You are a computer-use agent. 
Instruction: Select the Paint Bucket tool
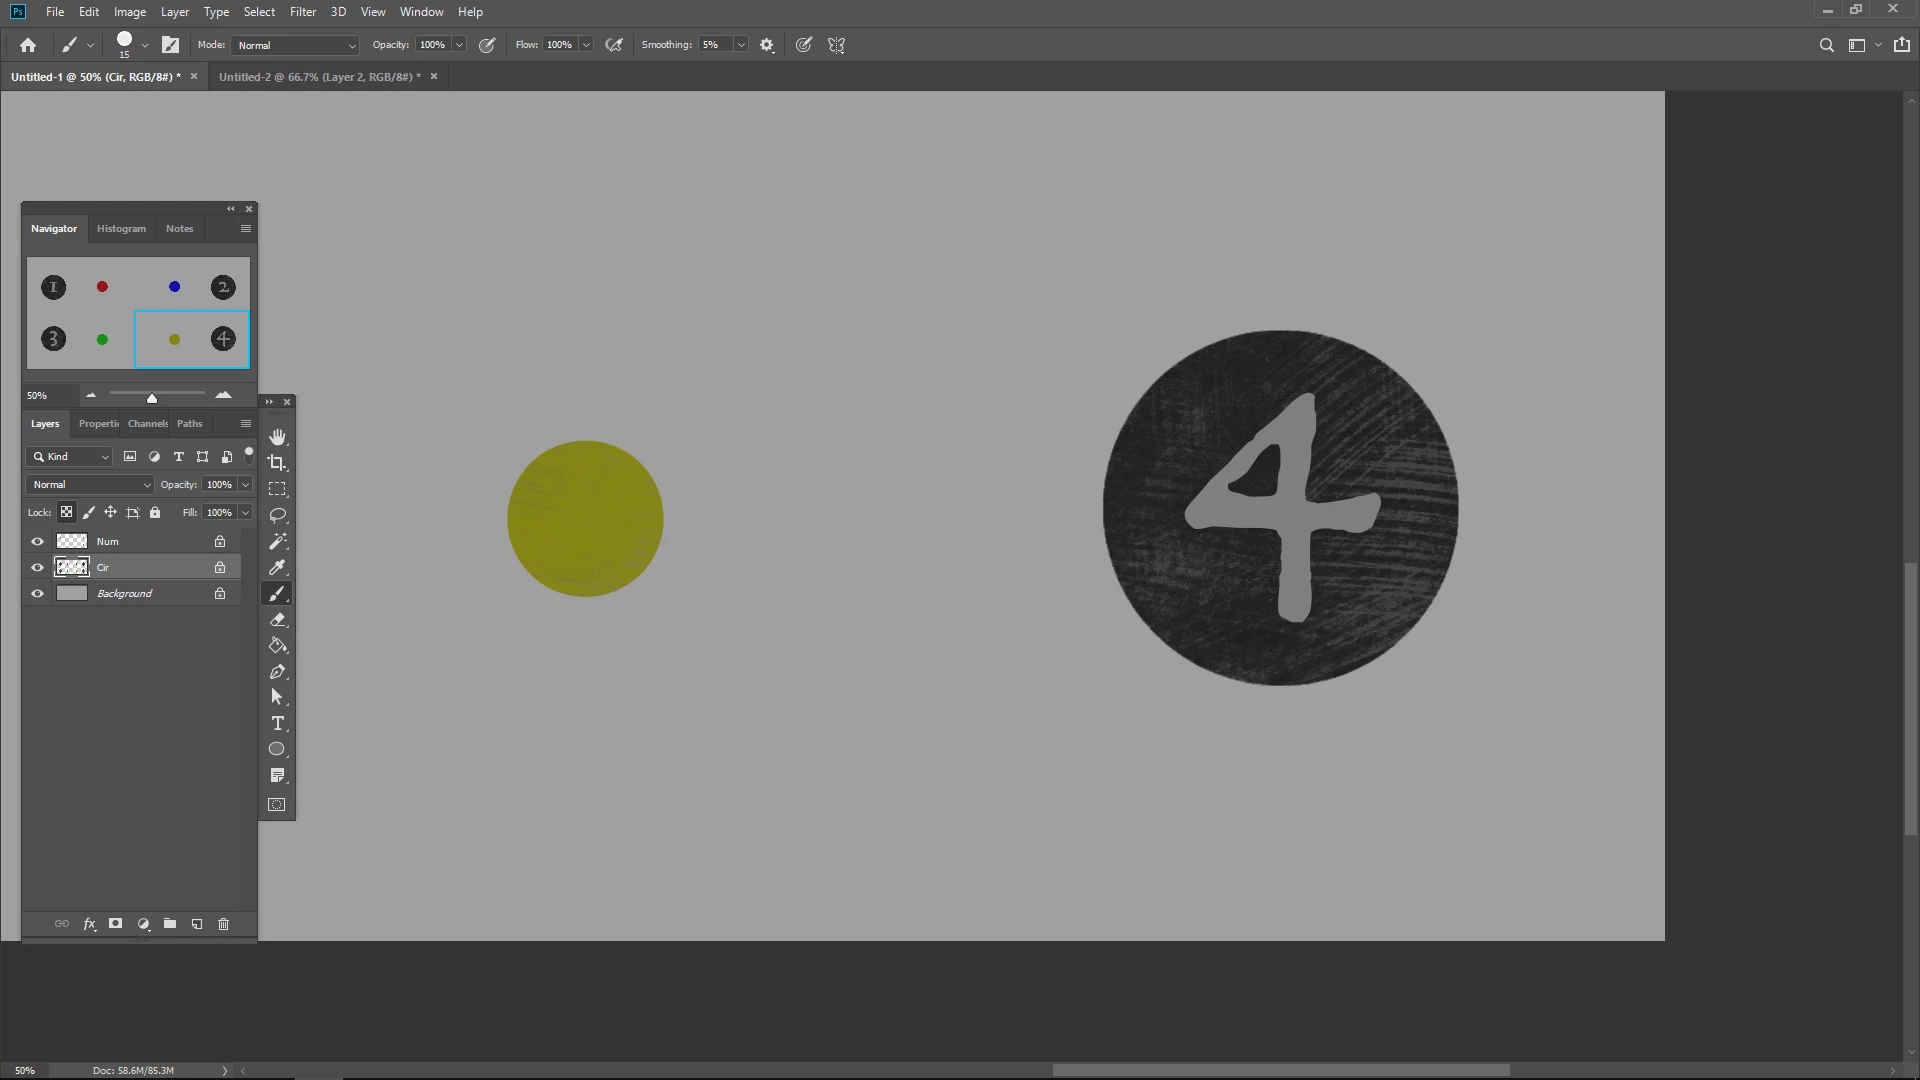(x=277, y=646)
